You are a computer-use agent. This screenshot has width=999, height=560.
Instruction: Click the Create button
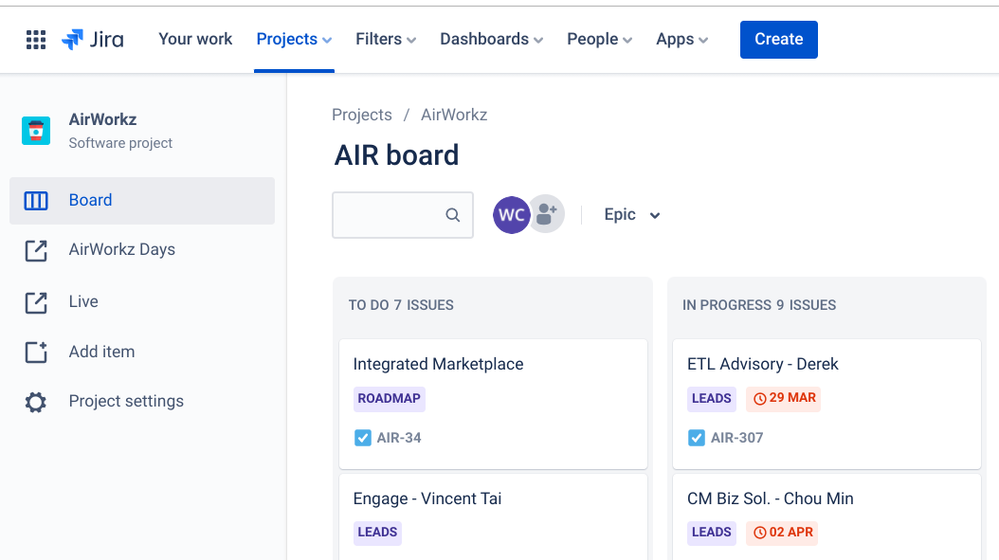779,39
